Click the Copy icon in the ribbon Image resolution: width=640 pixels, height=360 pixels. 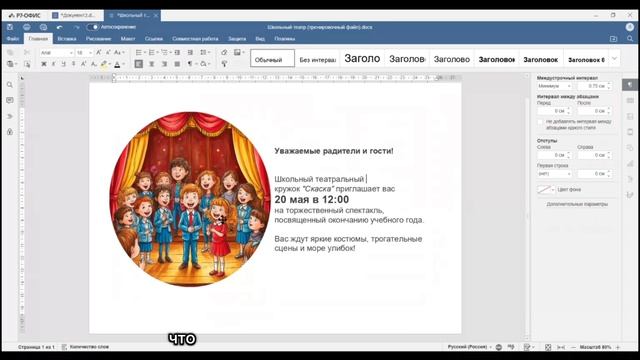point(10,53)
